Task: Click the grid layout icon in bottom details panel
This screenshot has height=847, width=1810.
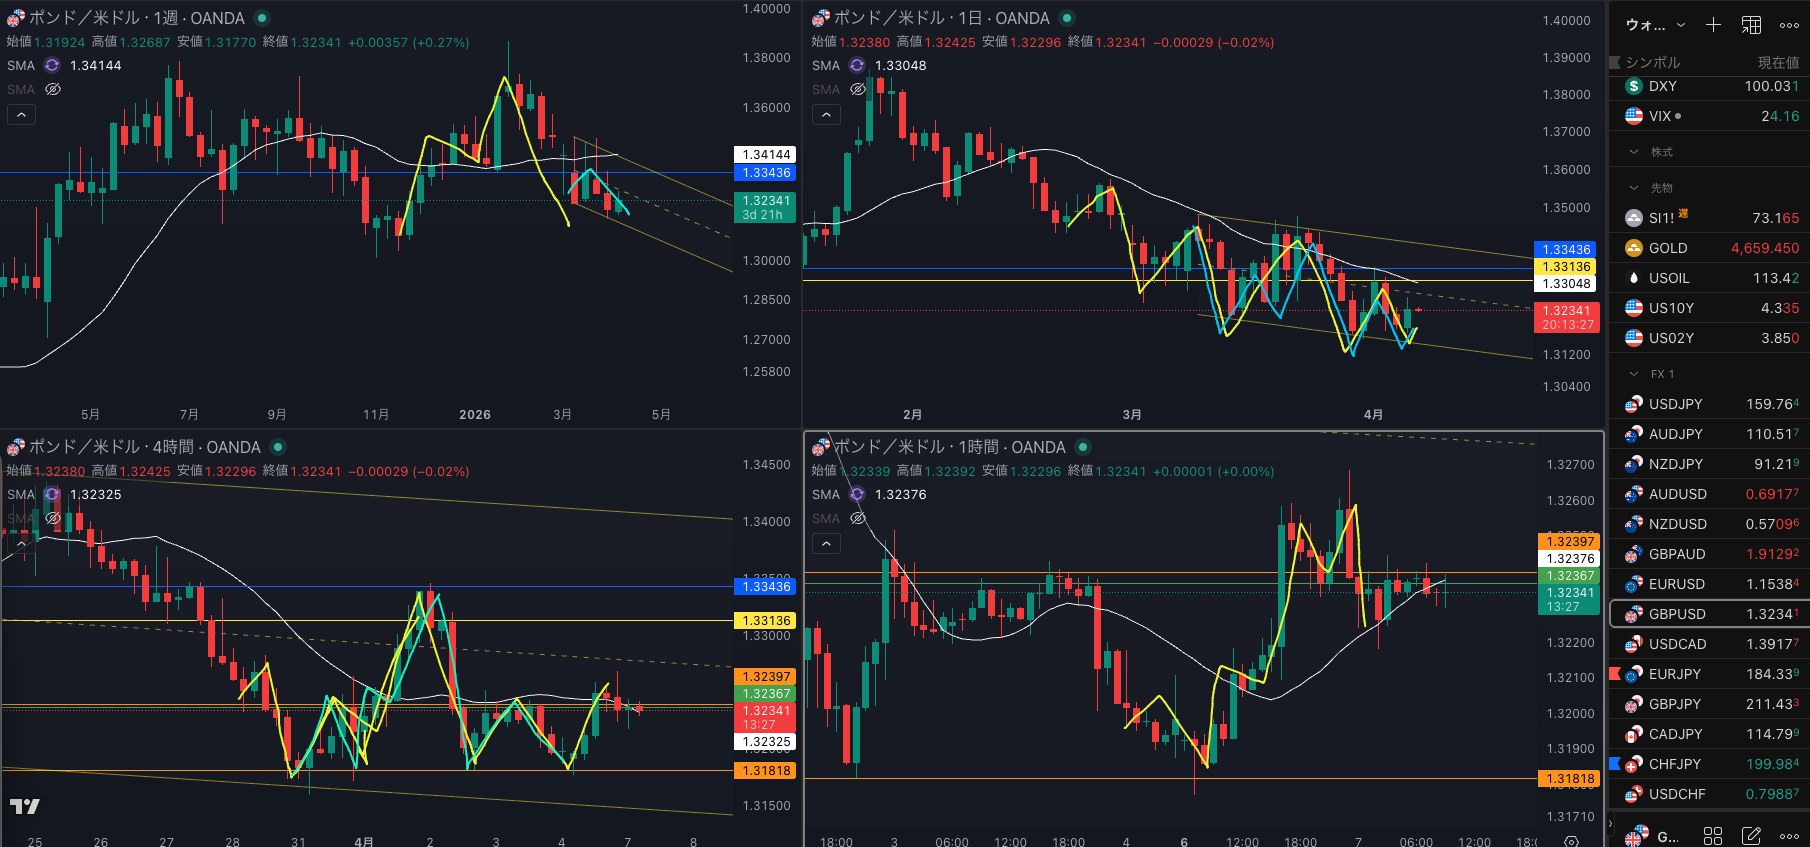Action: coord(1713,835)
